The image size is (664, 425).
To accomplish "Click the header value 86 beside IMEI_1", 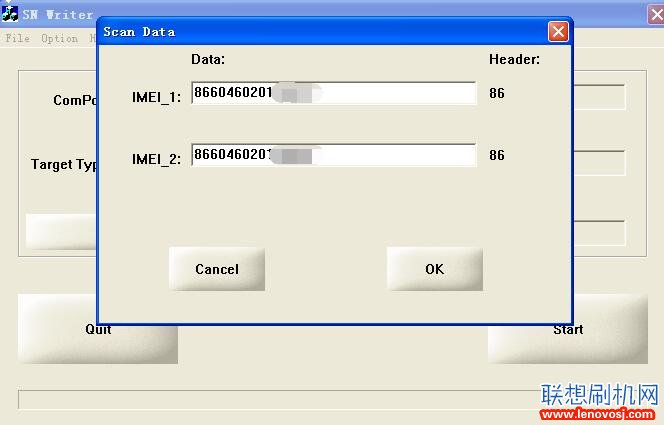I will 497,93.
